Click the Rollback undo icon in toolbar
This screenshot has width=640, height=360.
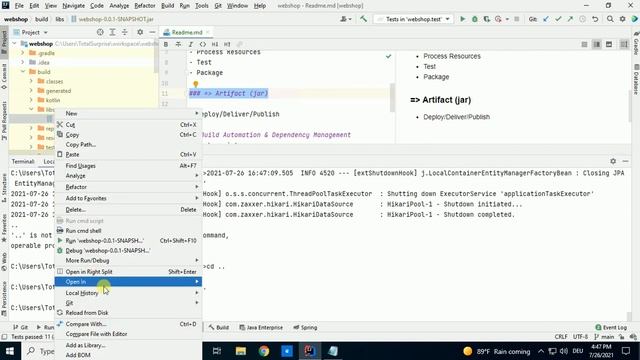[x=595, y=19]
